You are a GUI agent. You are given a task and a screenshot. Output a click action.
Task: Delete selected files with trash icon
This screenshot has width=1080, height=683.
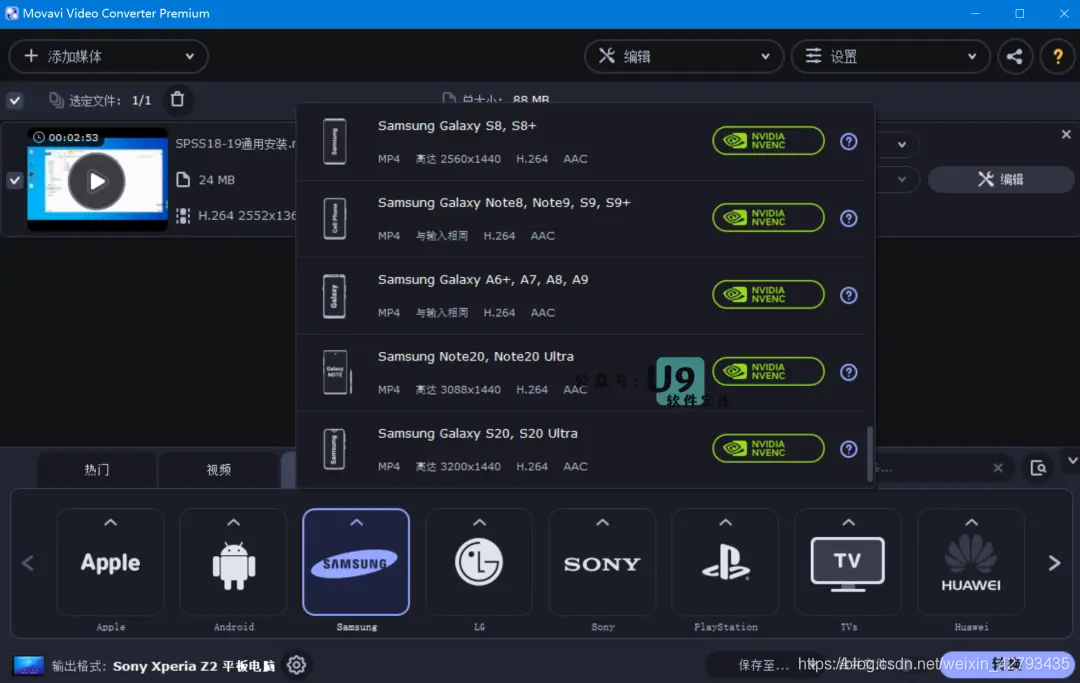coord(177,99)
